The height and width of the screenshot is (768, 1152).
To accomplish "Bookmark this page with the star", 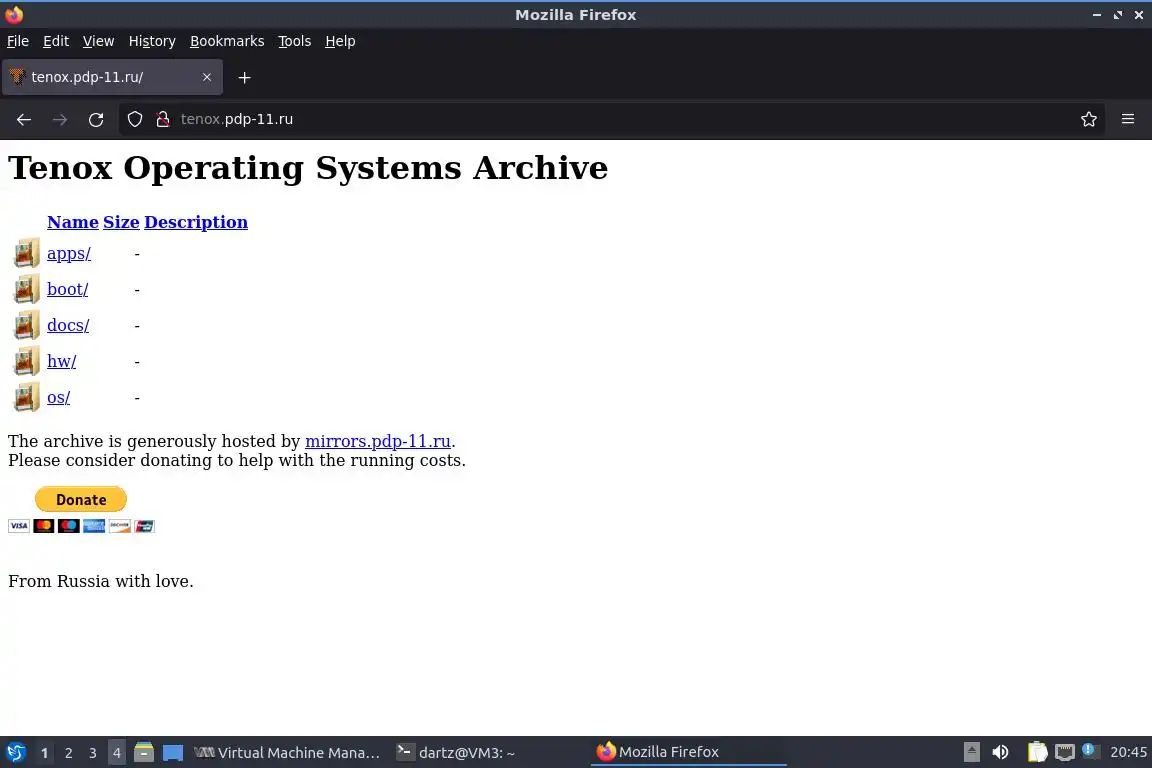I will point(1089,119).
